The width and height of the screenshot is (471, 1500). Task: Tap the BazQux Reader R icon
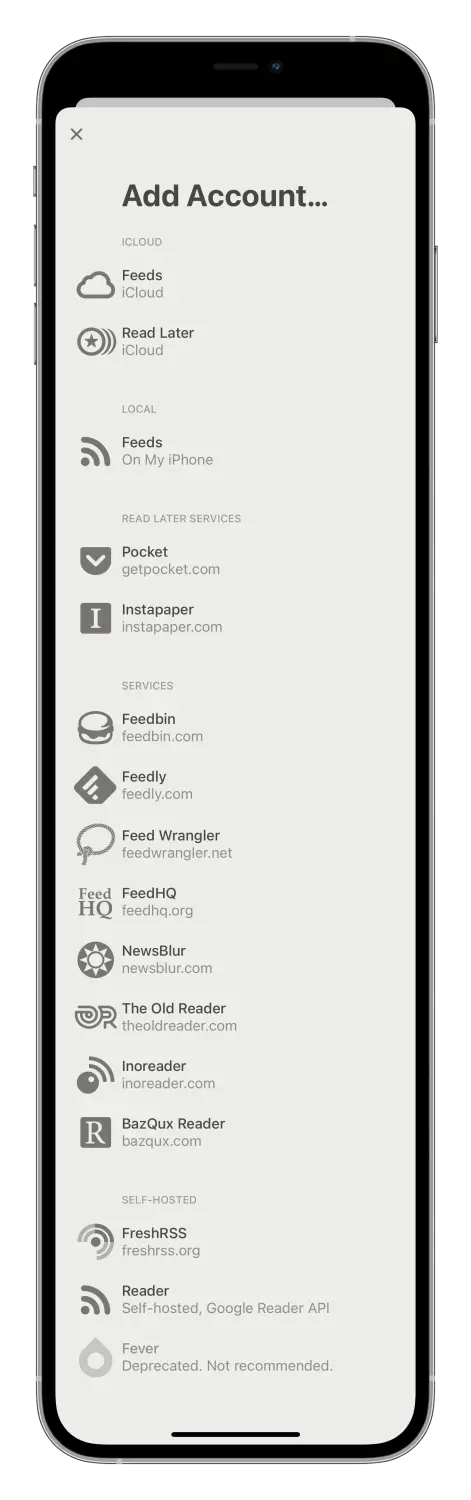point(96,1132)
